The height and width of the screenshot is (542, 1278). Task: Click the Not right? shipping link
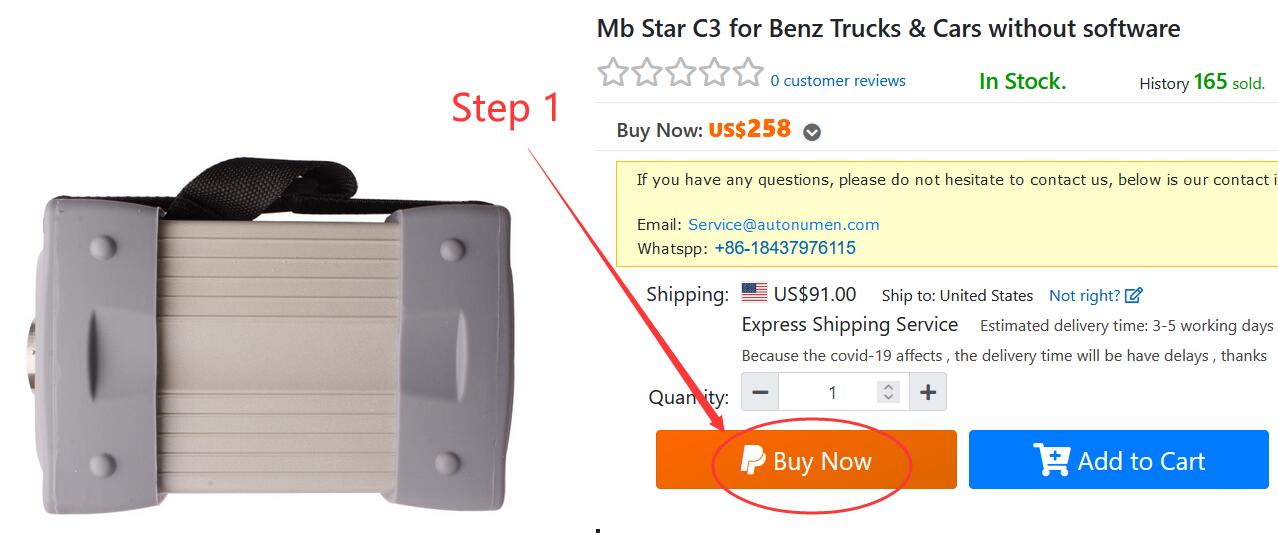pos(1084,295)
